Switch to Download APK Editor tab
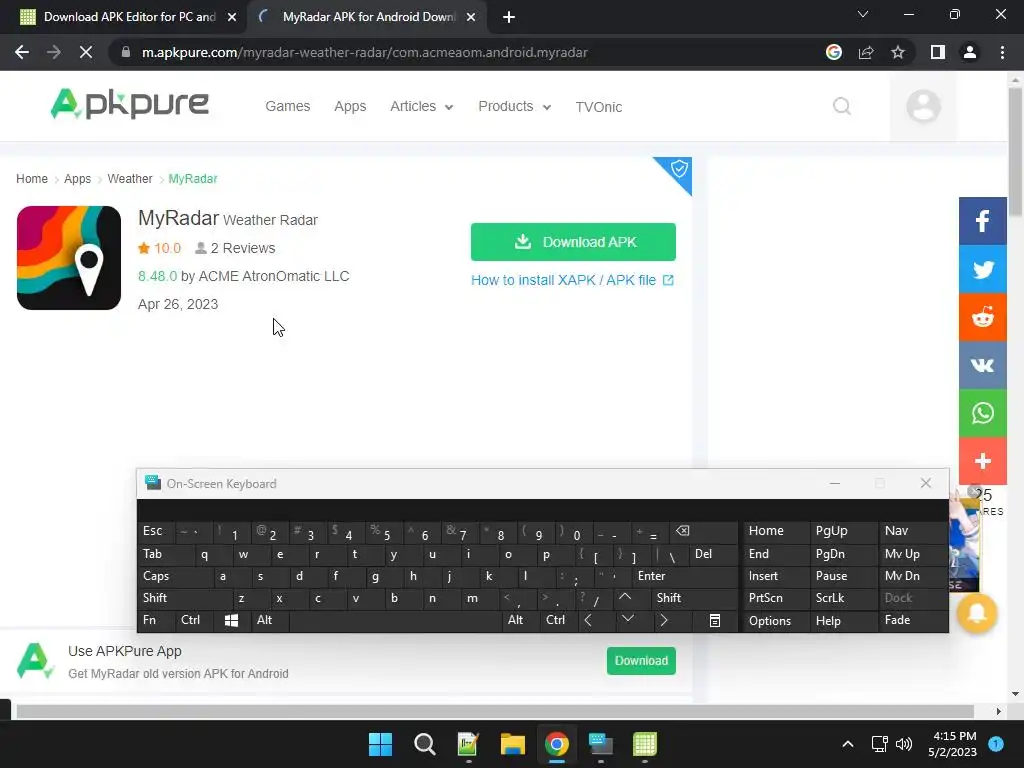This screenshot has height=768, width=1024. click(x=123, y=17)
